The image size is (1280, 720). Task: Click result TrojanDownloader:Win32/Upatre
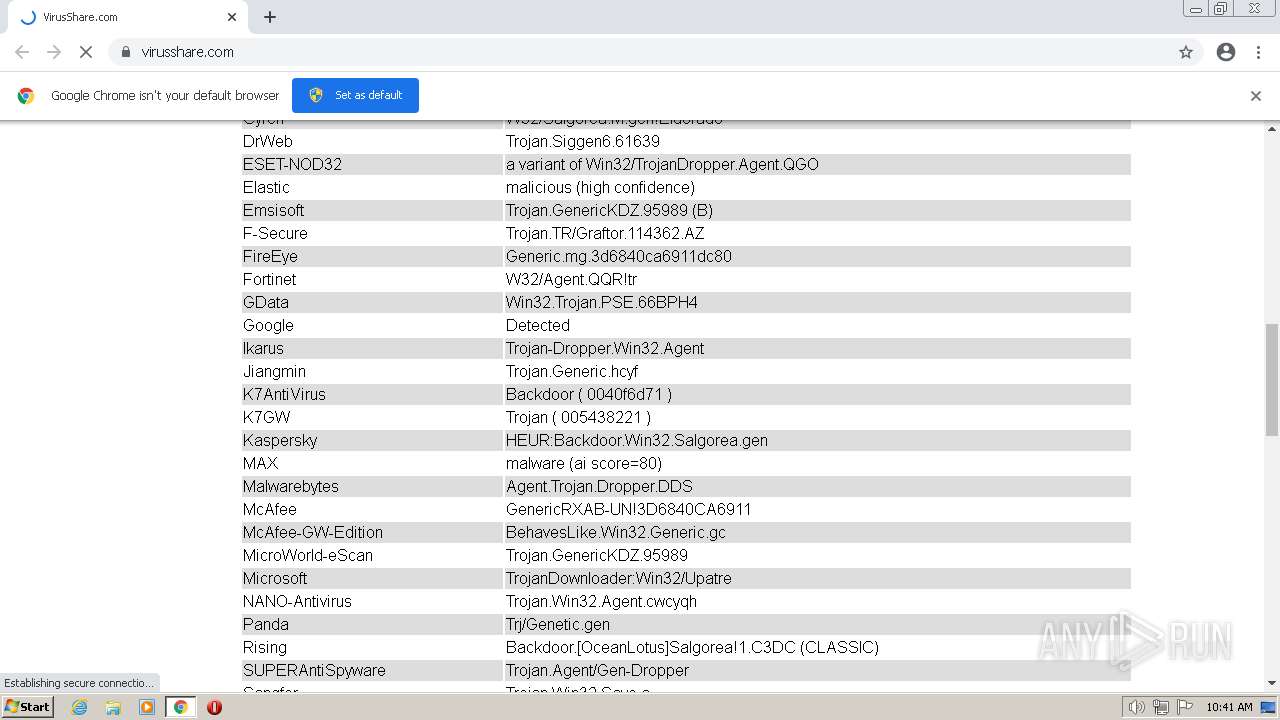point(619,578)
